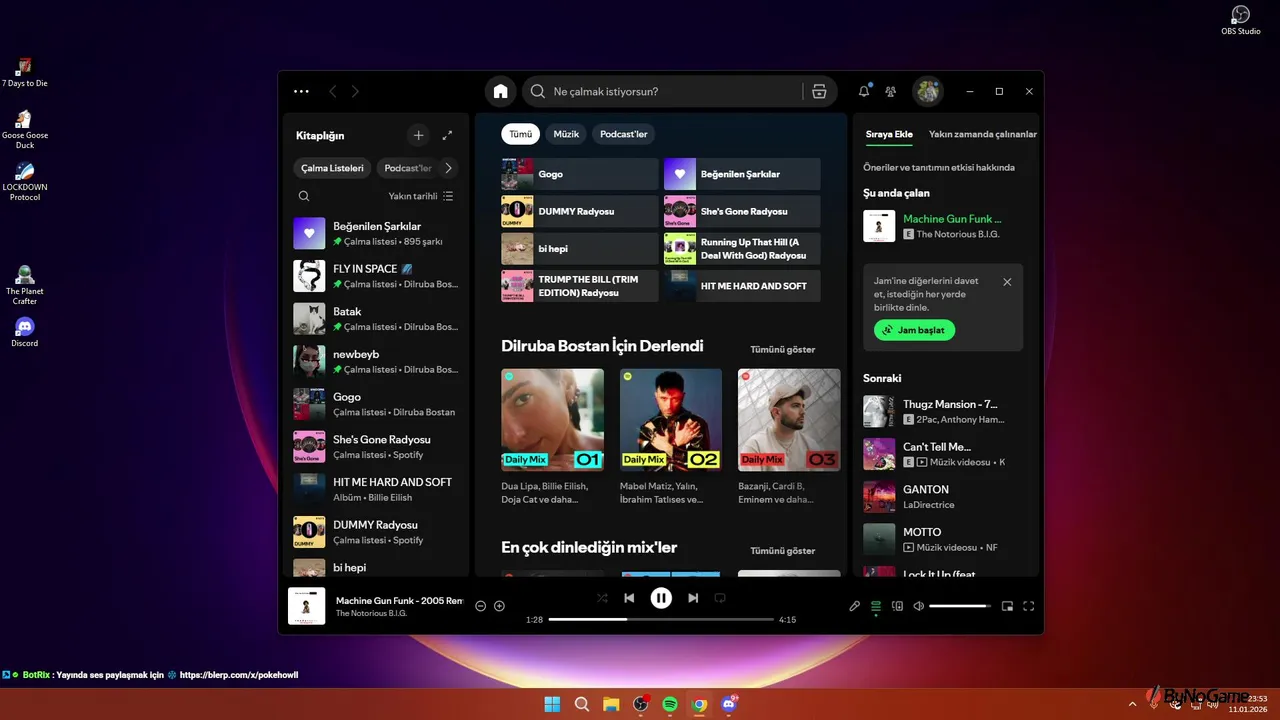Open Friend Activity icon
Image resolution: width=1280 pixels, height=720 pixels.
tap(891, 91)
